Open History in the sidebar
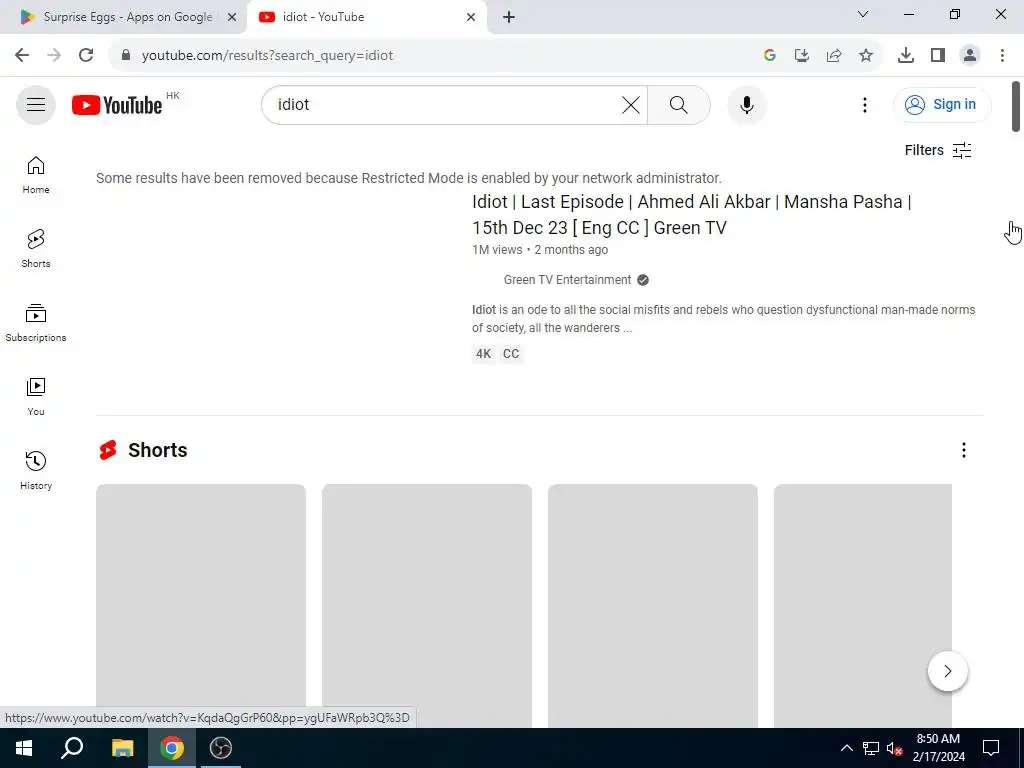The height and width of the screenshot is (768, 1024). coord(36,470)
